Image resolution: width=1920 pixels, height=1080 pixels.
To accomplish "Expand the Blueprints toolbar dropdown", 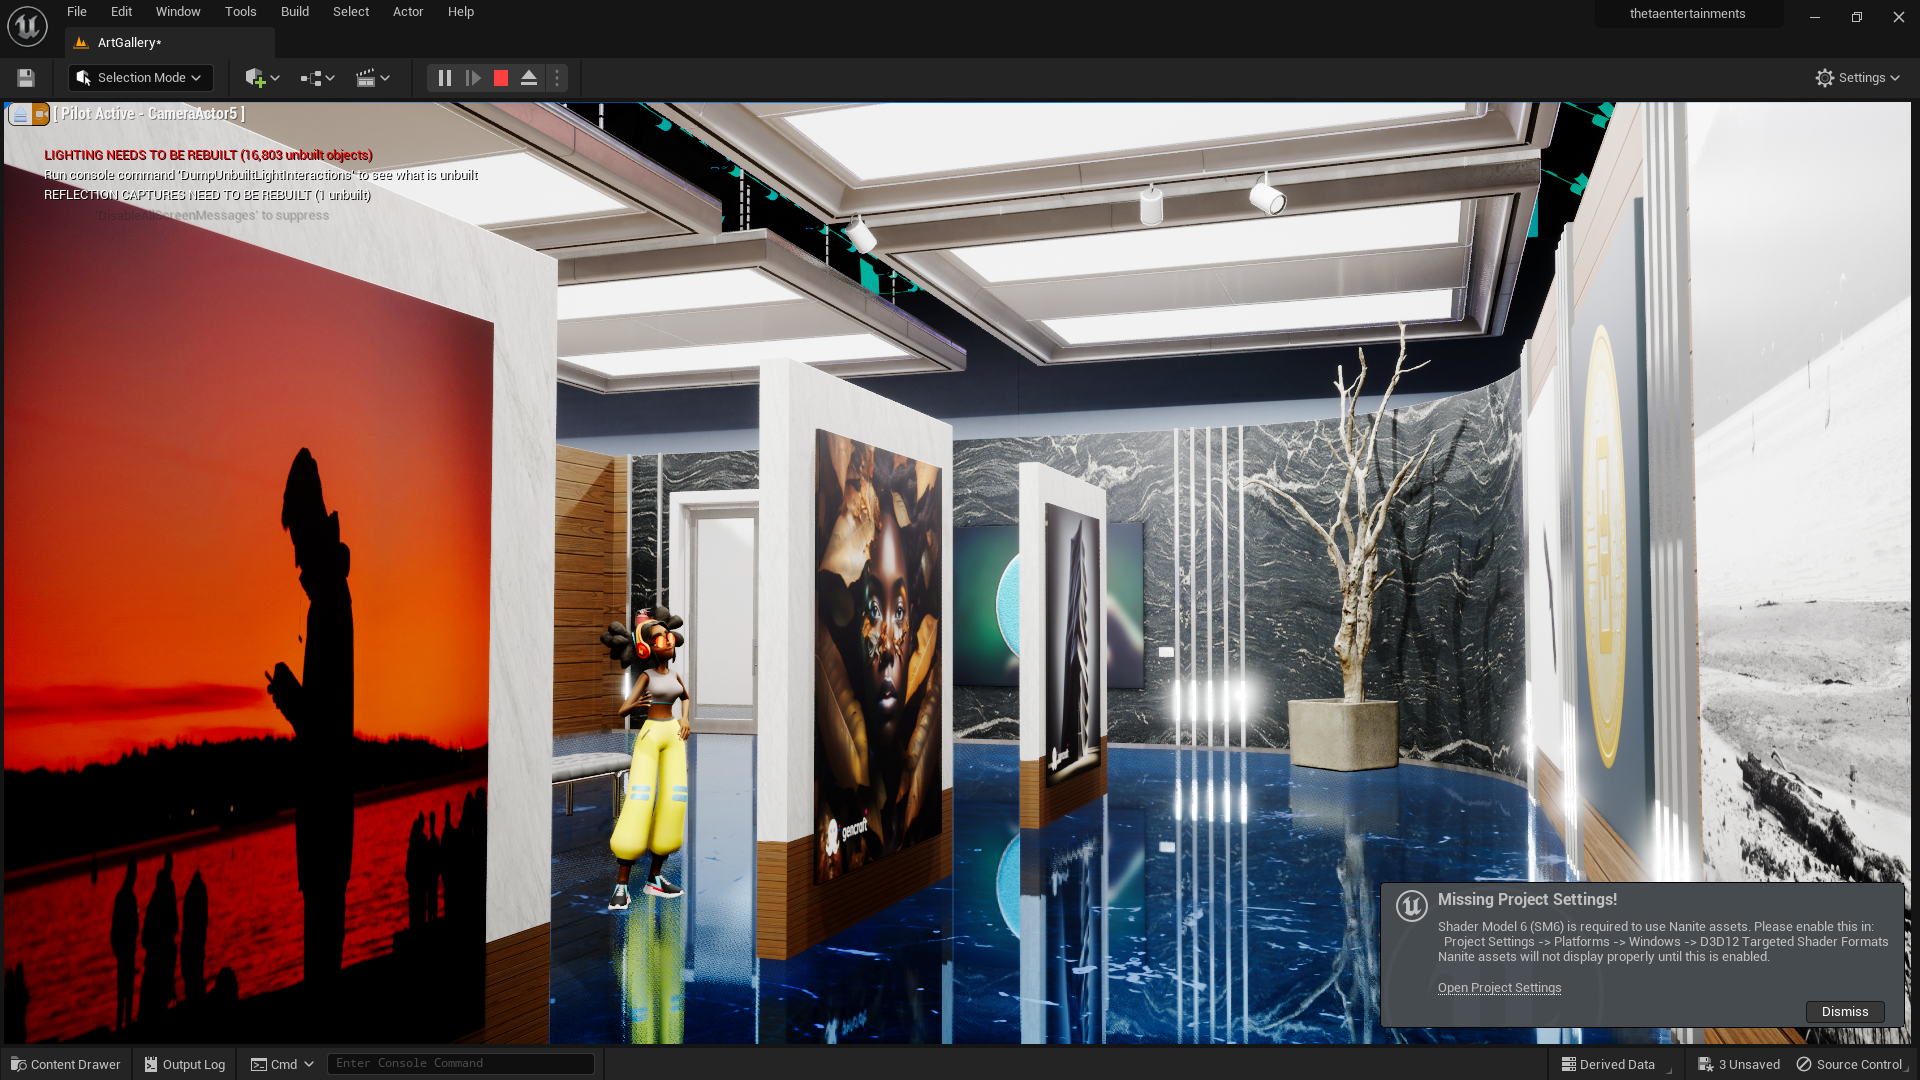I will tap(317, 78).
